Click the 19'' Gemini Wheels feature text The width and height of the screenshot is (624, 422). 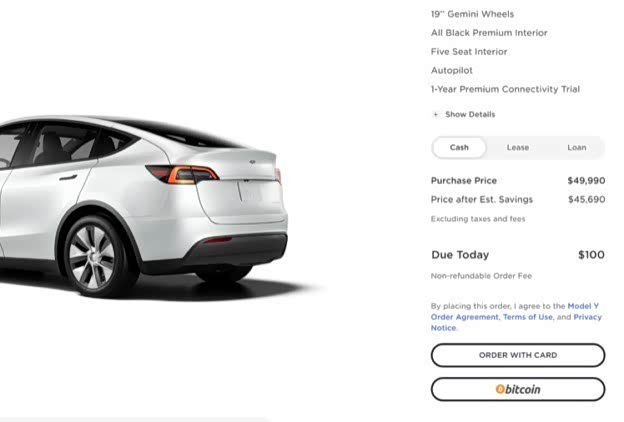(472, 14)
